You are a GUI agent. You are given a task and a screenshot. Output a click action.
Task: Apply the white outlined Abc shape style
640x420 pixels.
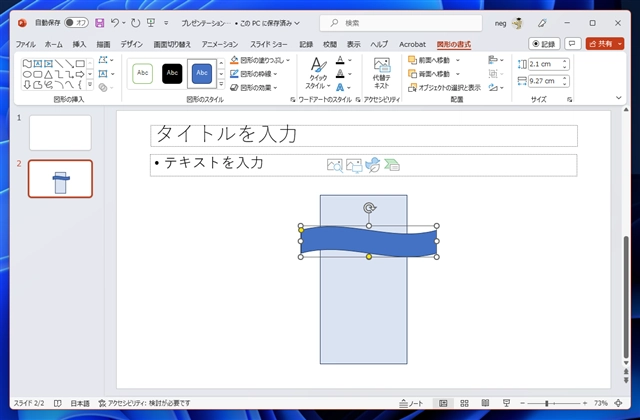click(142, 73)
